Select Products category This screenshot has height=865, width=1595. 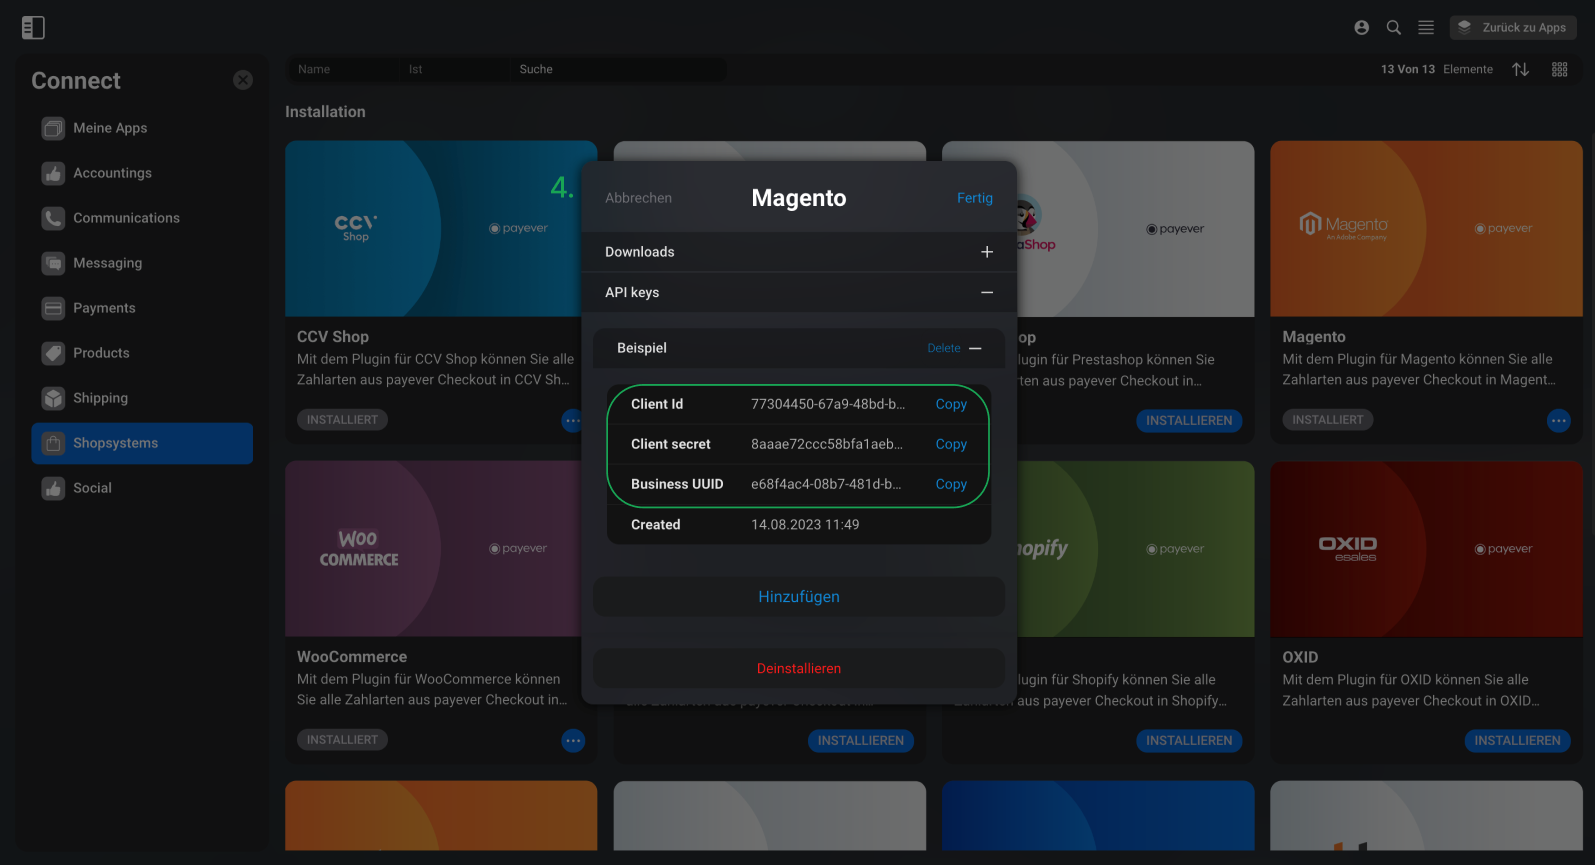pyautogui.click(x=142, y=353)
